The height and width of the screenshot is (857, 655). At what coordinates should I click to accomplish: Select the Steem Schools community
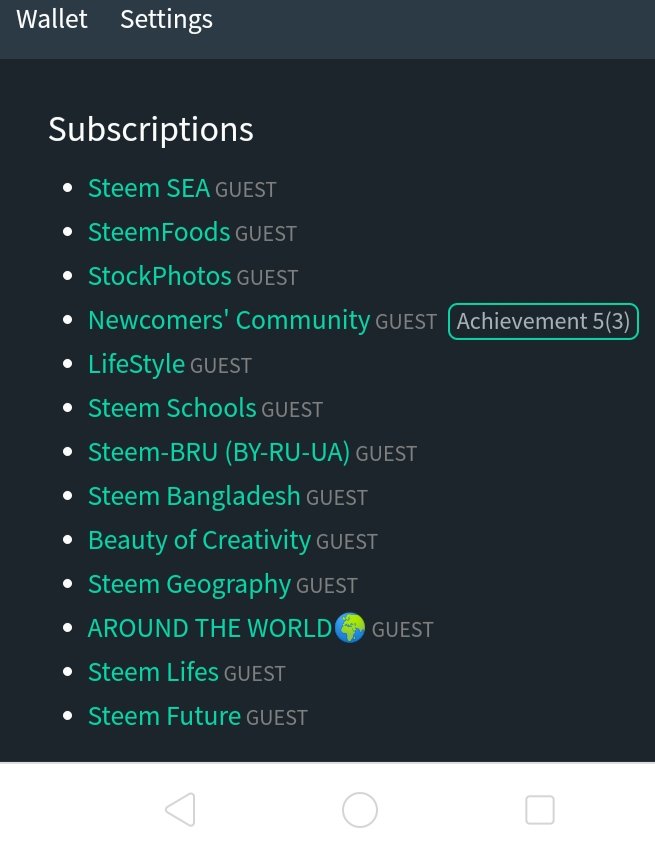coord(172,409)
